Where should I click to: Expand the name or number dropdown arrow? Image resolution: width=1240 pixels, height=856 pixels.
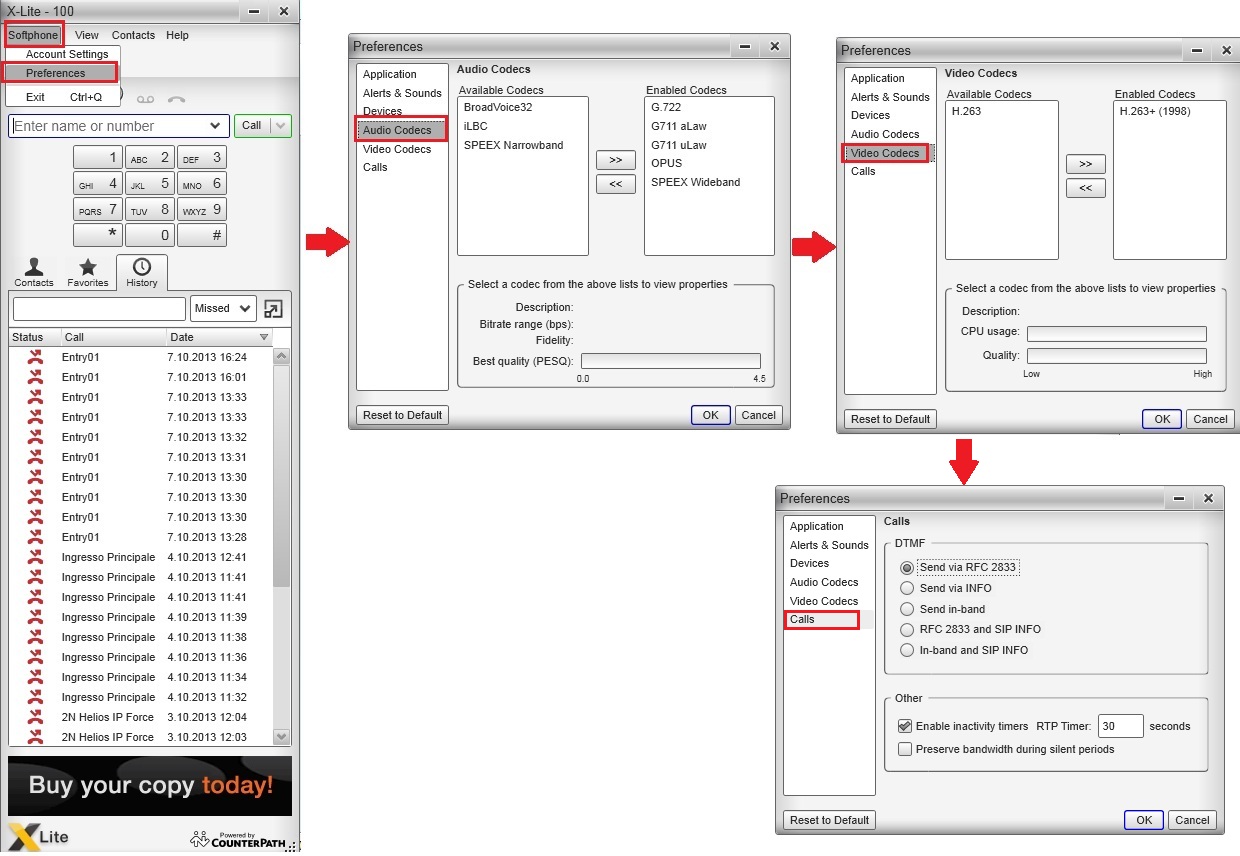216,126
